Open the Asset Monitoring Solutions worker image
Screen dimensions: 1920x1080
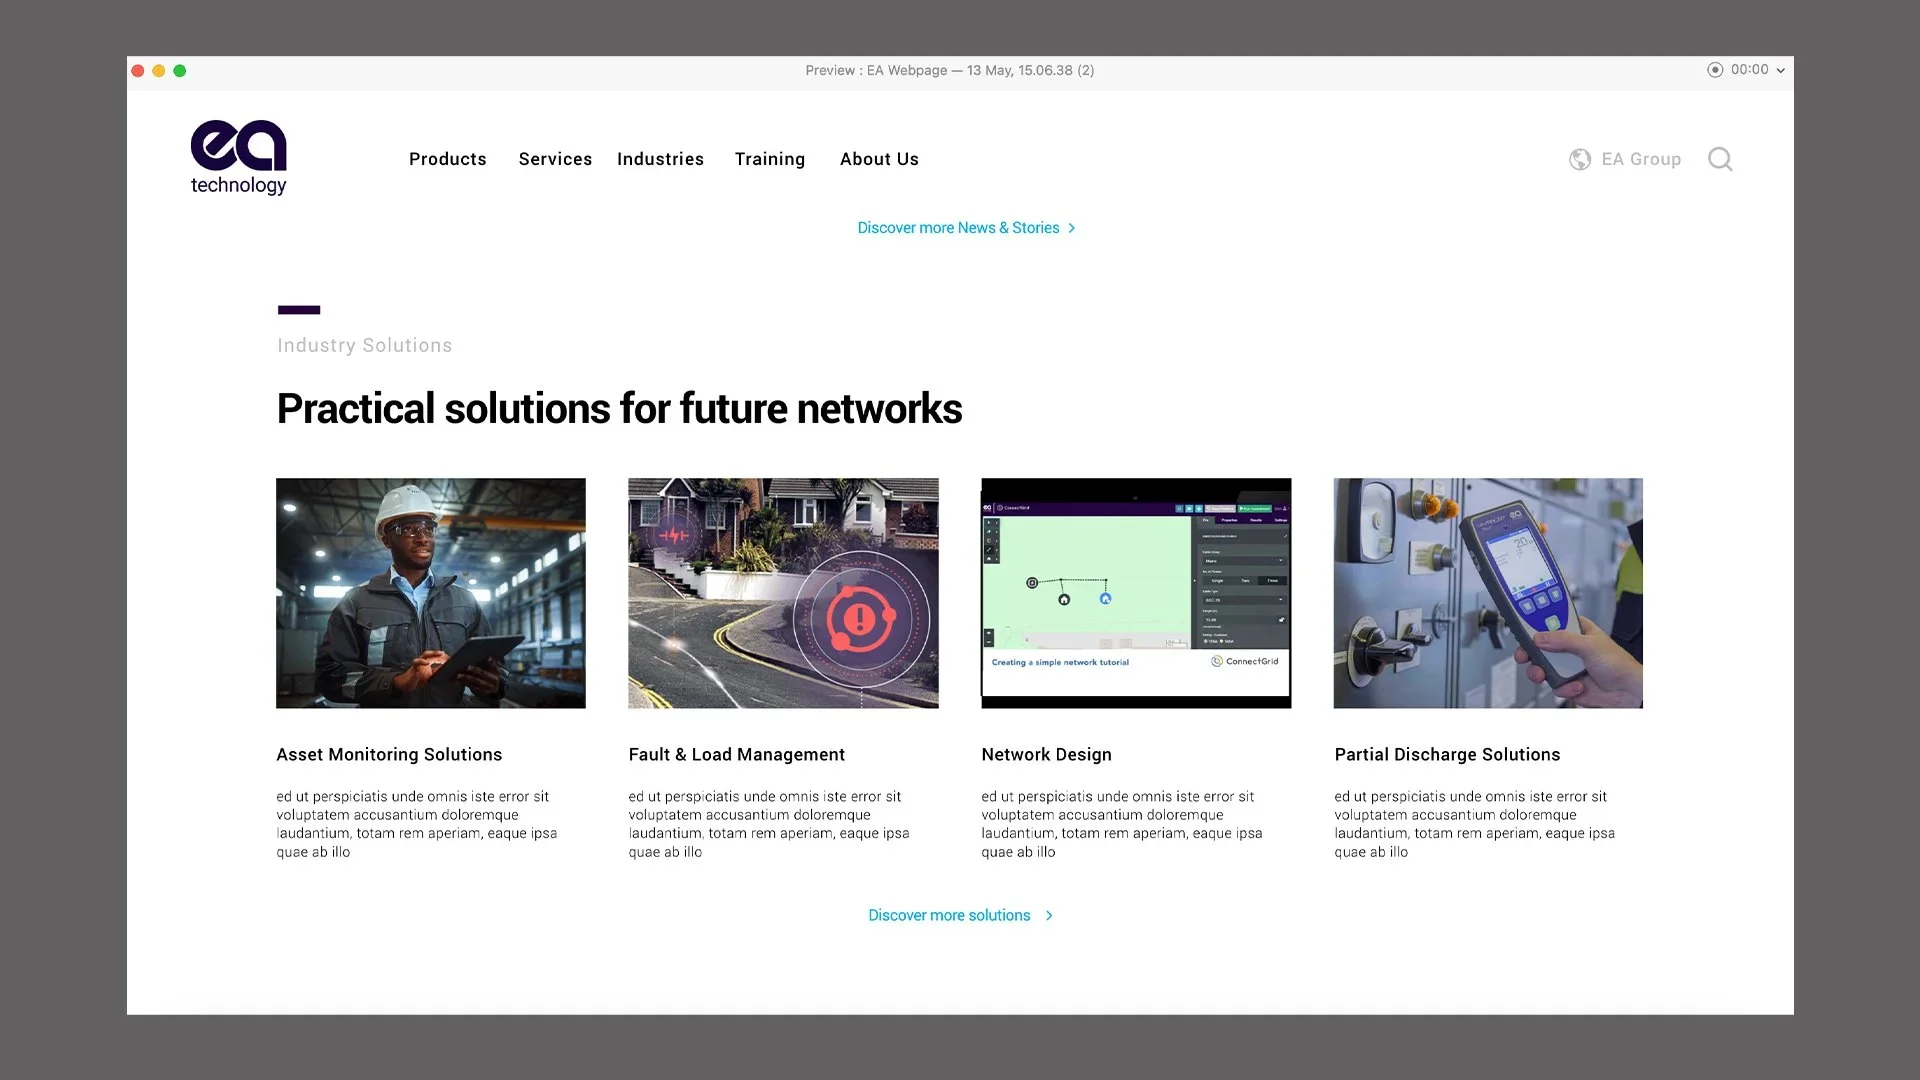(431, 593)
